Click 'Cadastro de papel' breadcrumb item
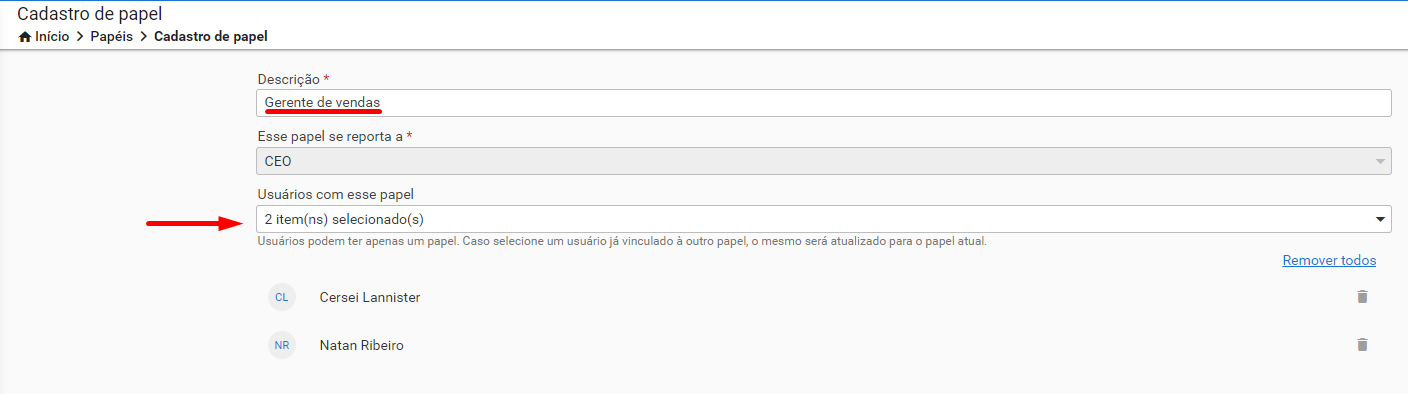 211,36
